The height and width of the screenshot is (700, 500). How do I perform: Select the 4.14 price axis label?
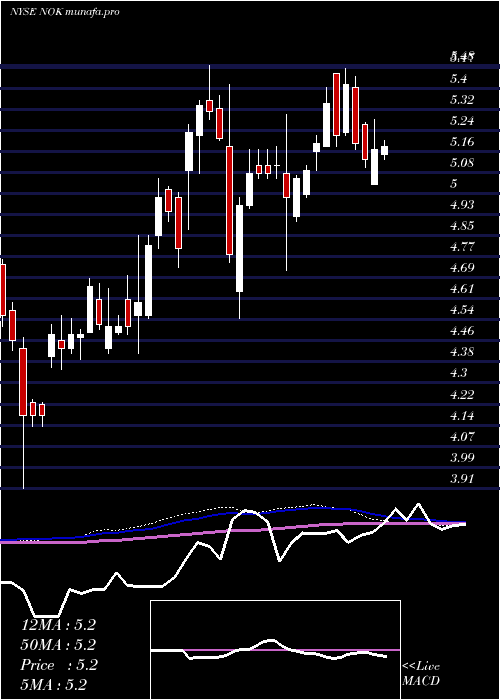pyautogui.click(x=462, y=416)
